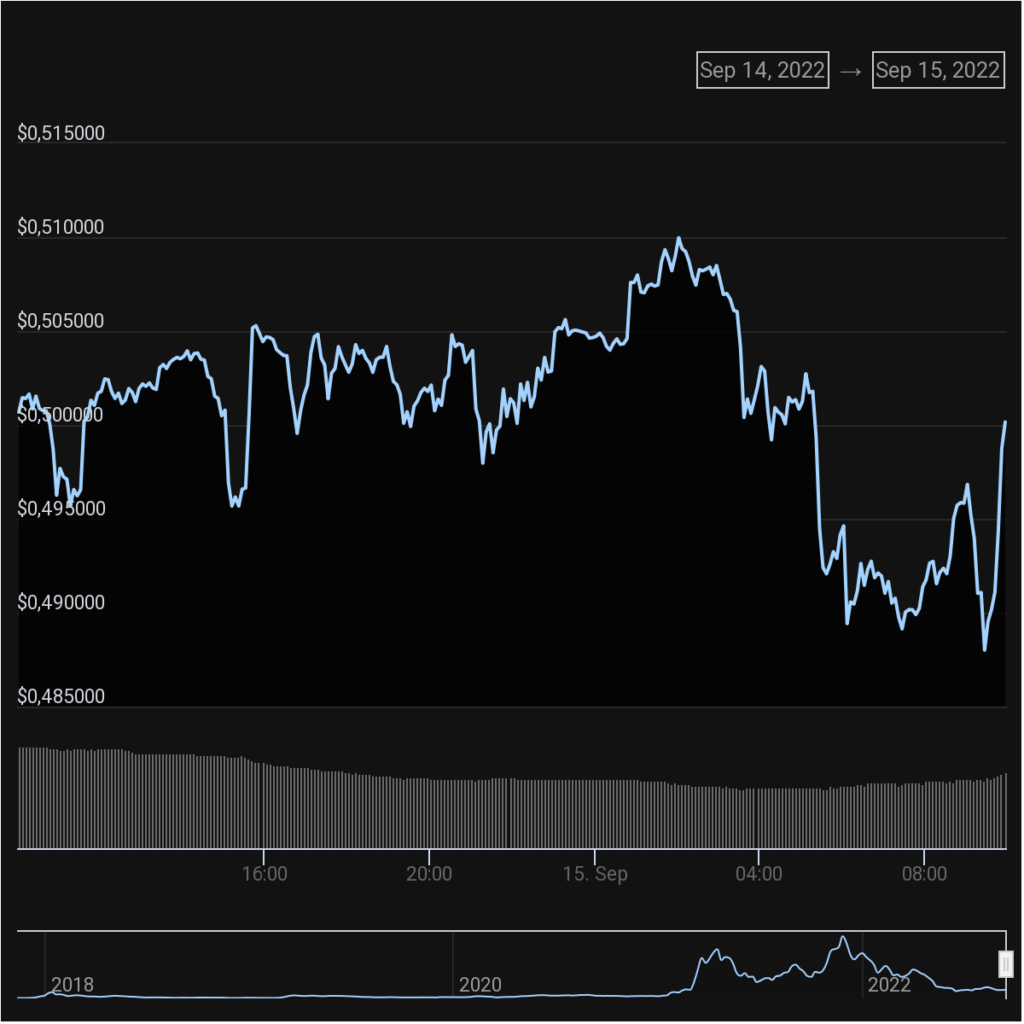Click the 2018 label in the navigator
This screenshot has height=1024, width=1024.
[72, 985]
